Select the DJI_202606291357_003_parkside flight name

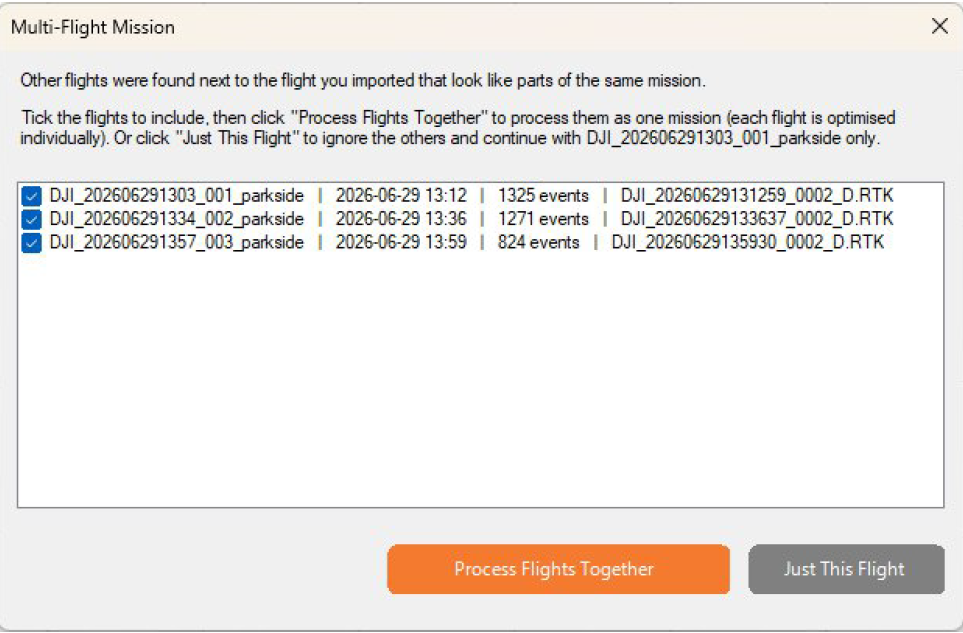[177, 243]
